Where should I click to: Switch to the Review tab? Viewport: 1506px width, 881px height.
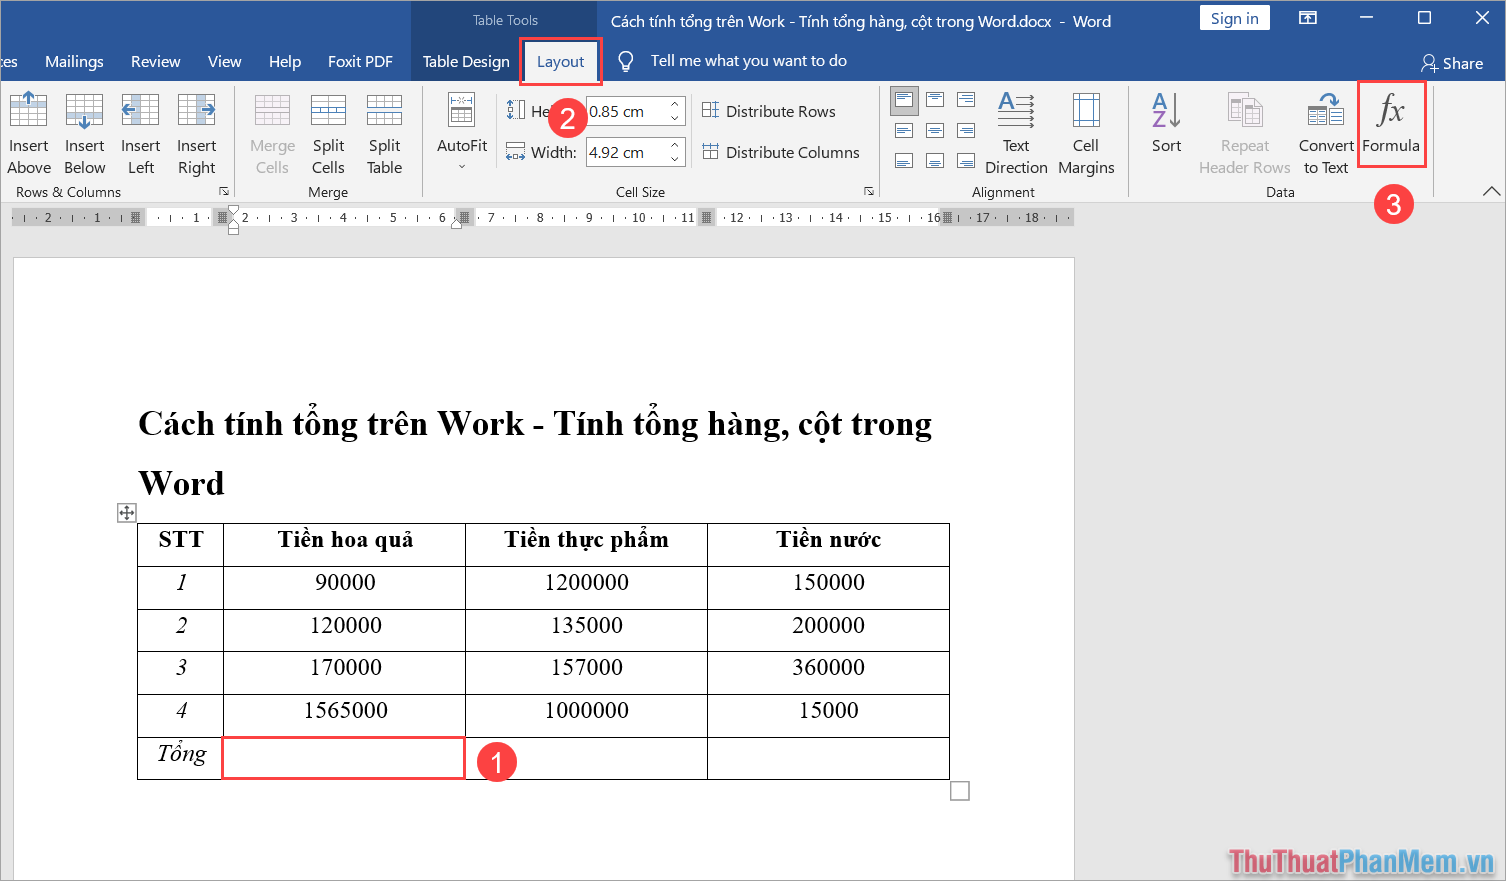[x=156, y=61]
